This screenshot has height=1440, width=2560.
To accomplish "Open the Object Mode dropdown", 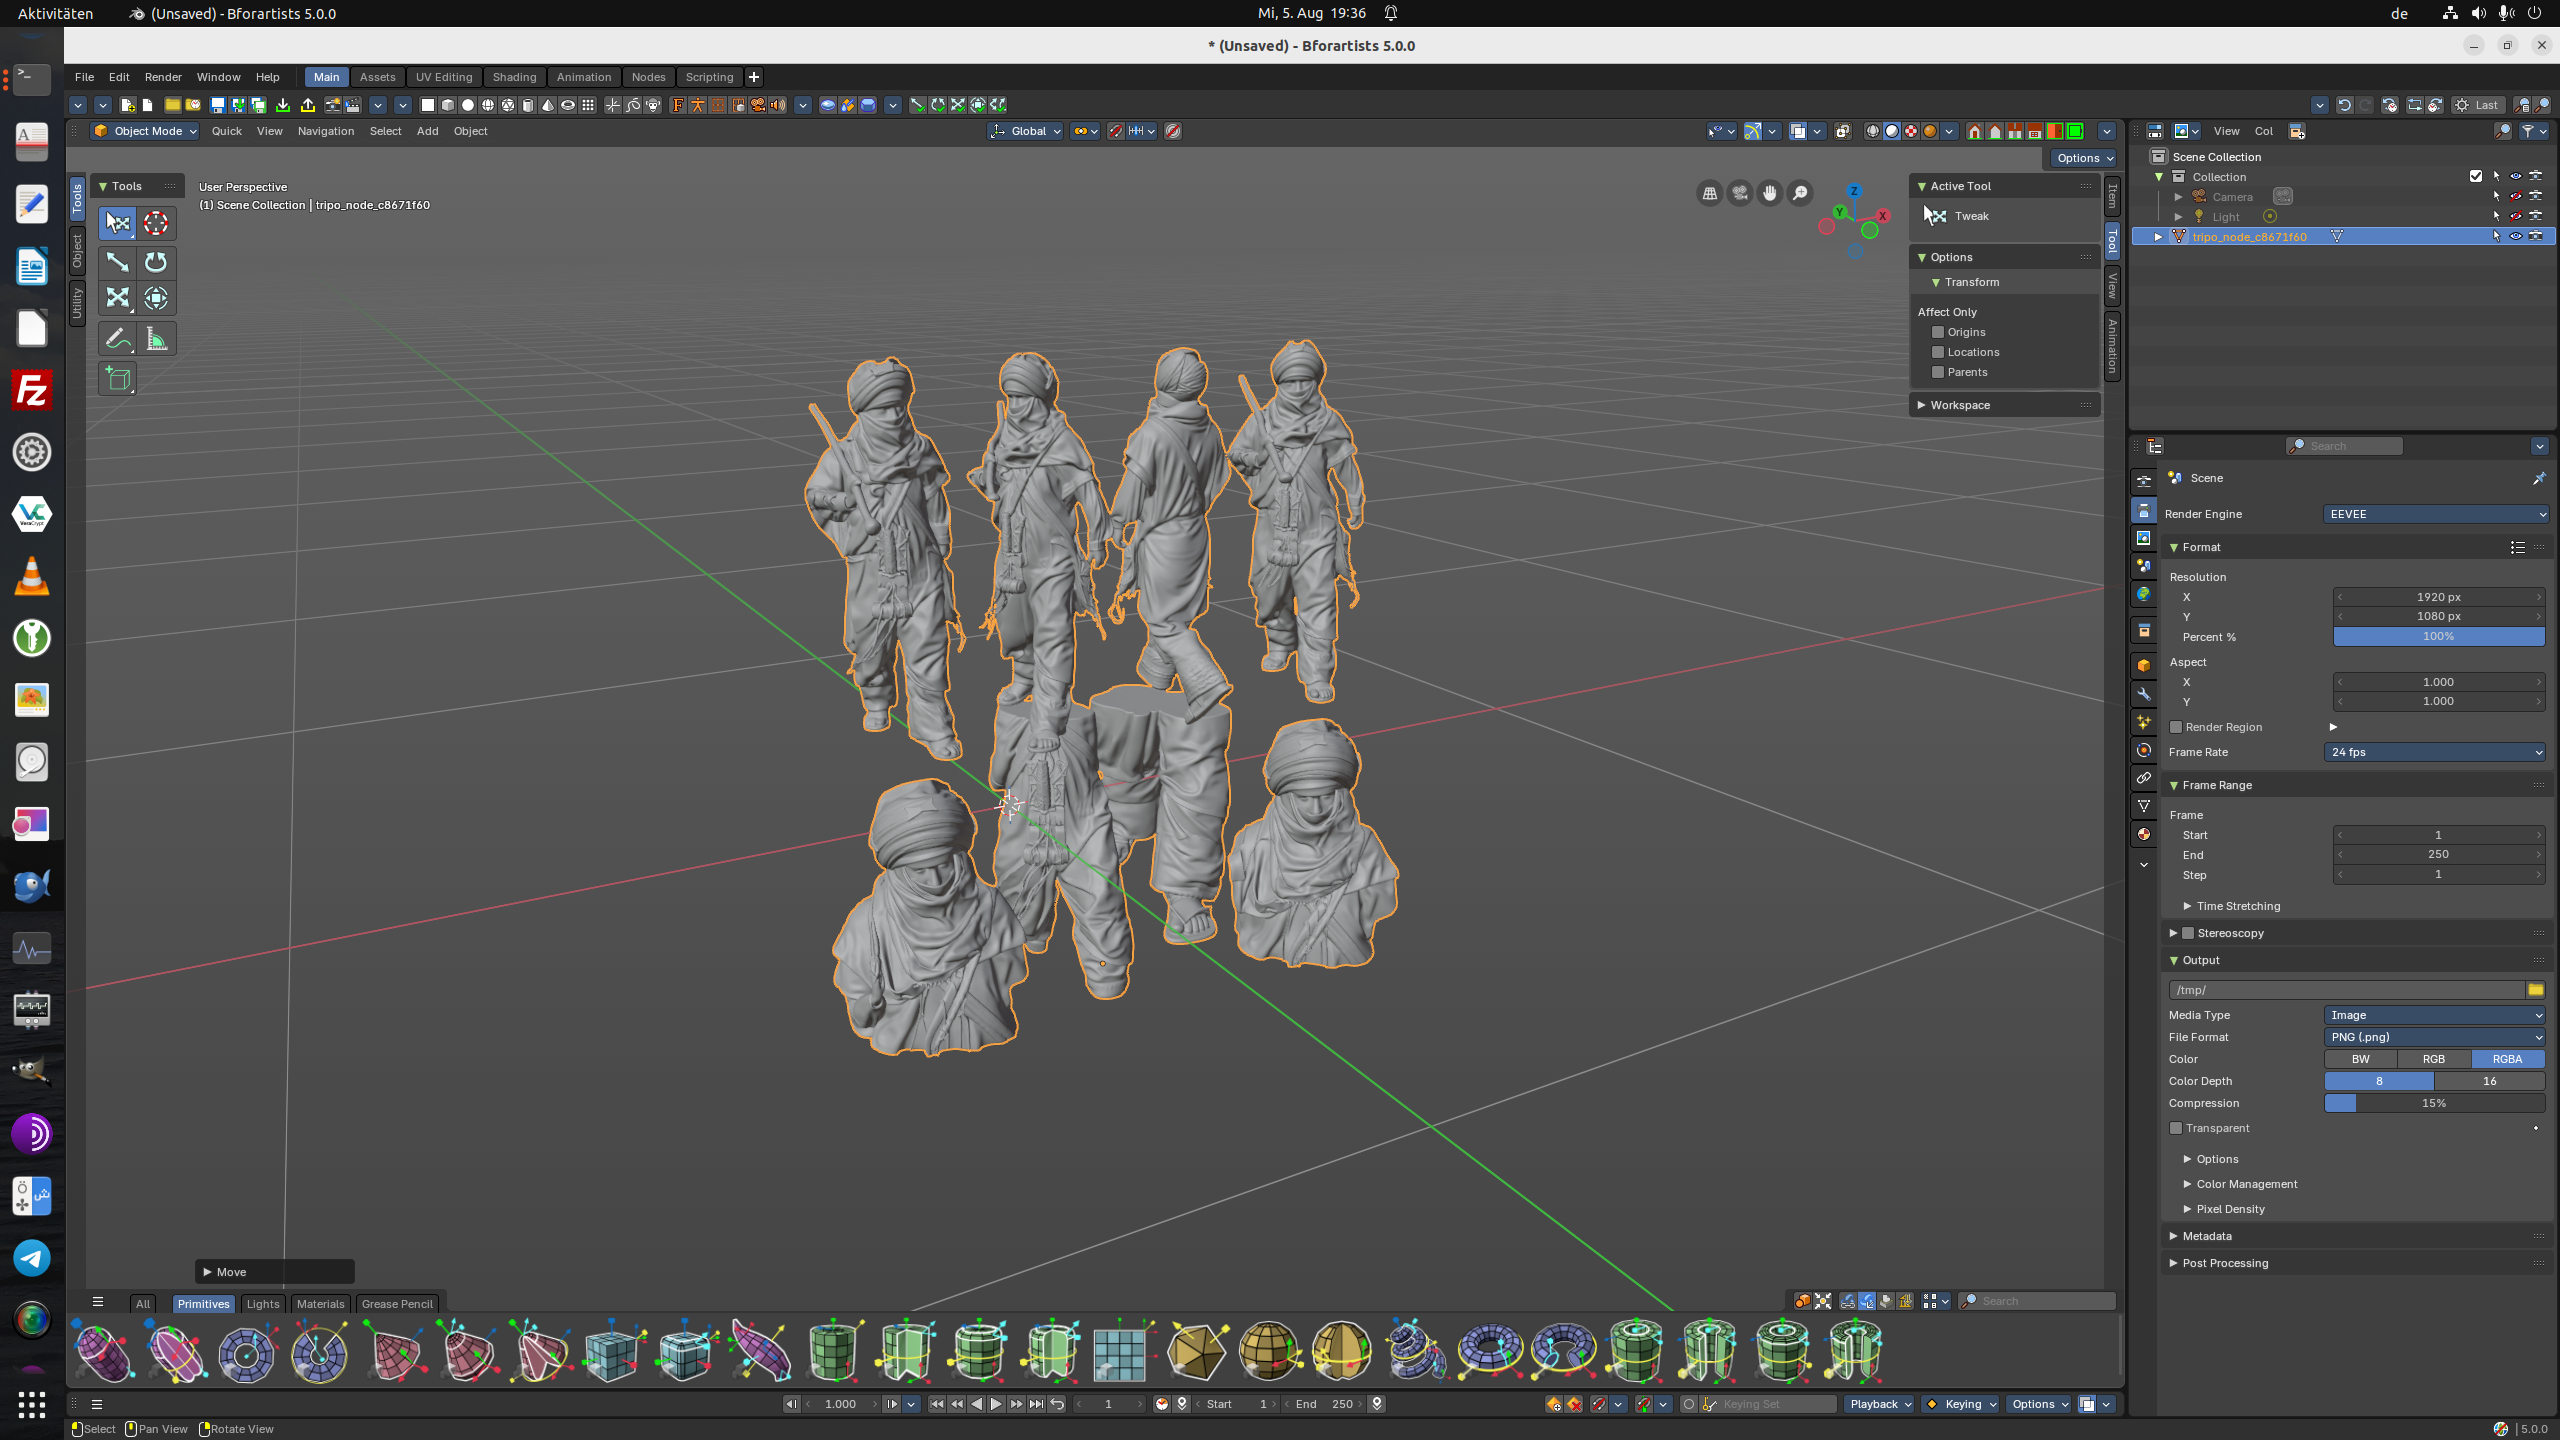I will 145,131.
